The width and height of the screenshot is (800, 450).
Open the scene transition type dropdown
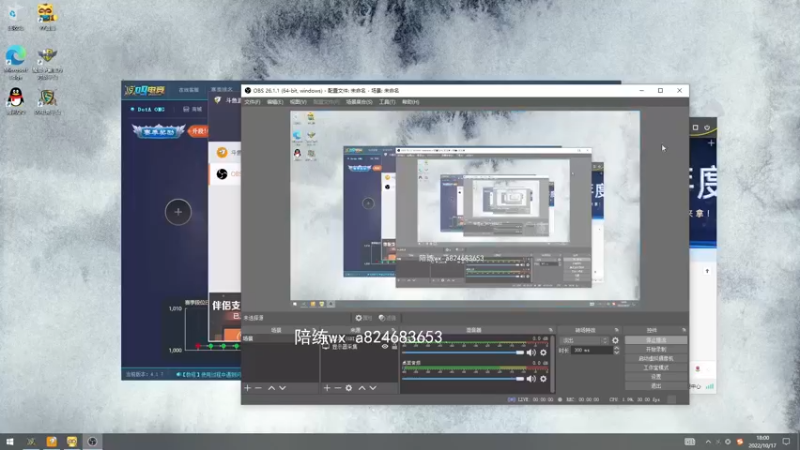coord(584,340)
